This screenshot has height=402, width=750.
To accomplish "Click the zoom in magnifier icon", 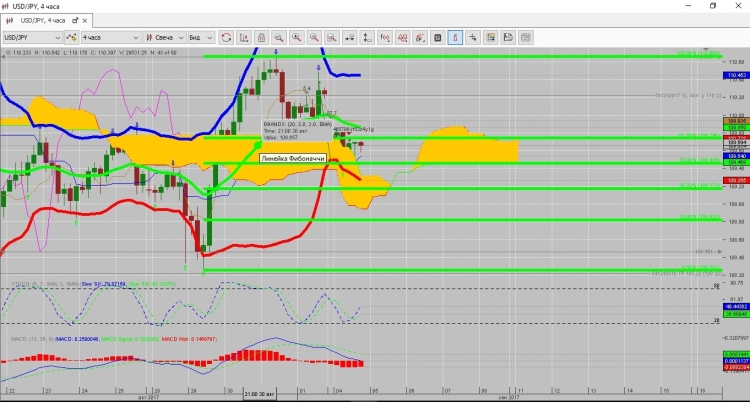I will tap(297, 37).
